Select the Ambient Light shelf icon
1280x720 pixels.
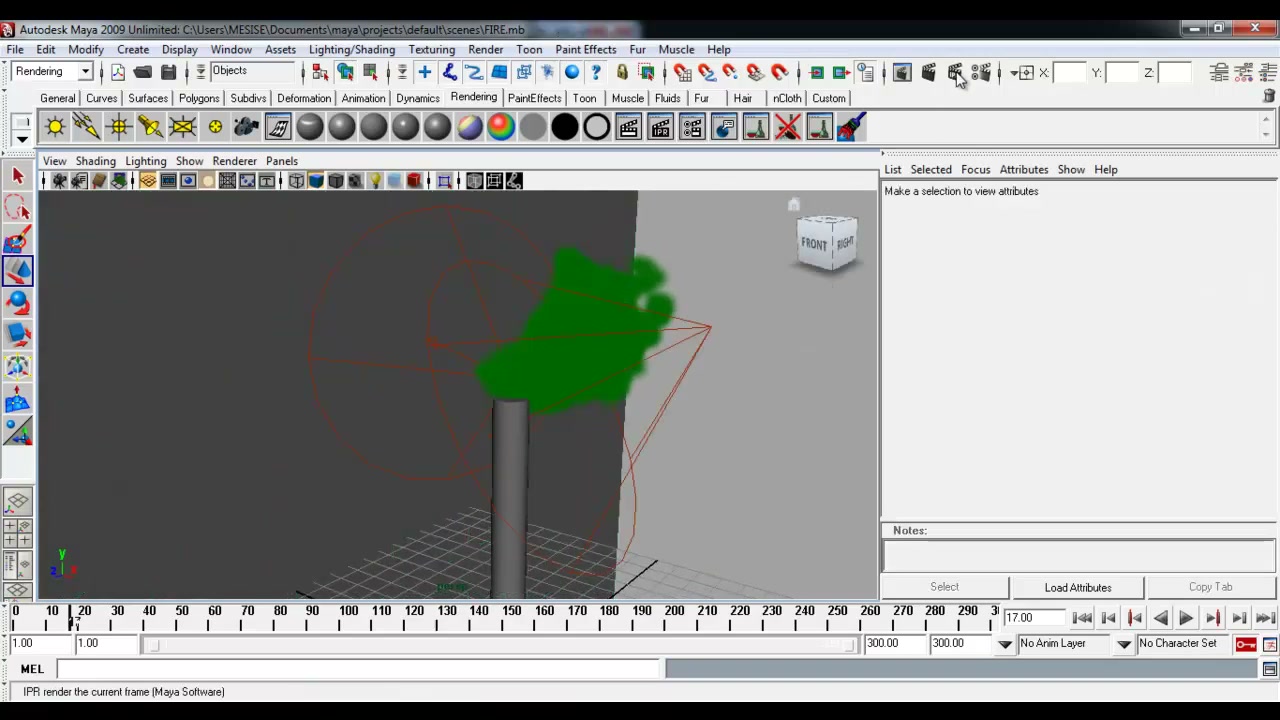(55, 127)
